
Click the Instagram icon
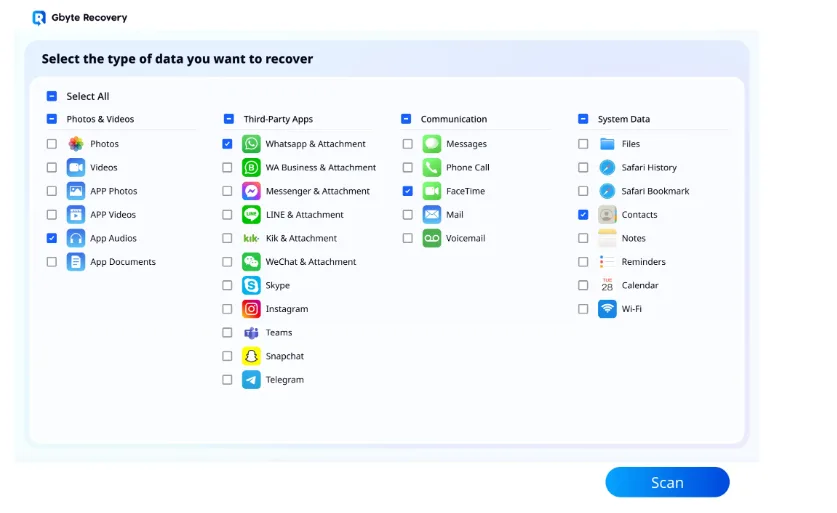(251, 309)
